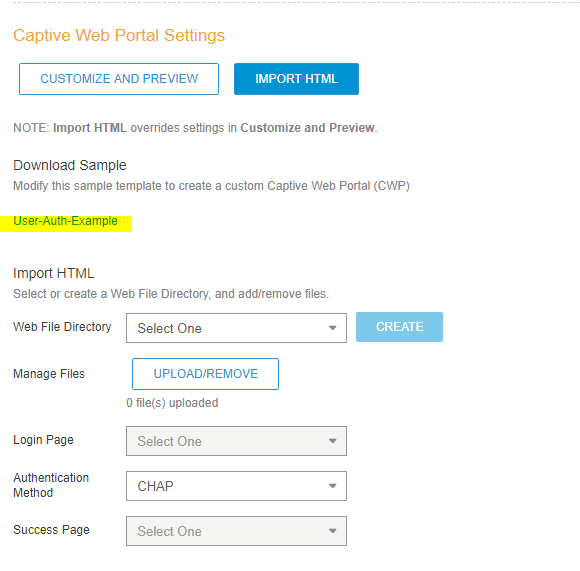Click the Success Page dropdown arrow
Screen dimensions: 580x571
pos(333,531)
